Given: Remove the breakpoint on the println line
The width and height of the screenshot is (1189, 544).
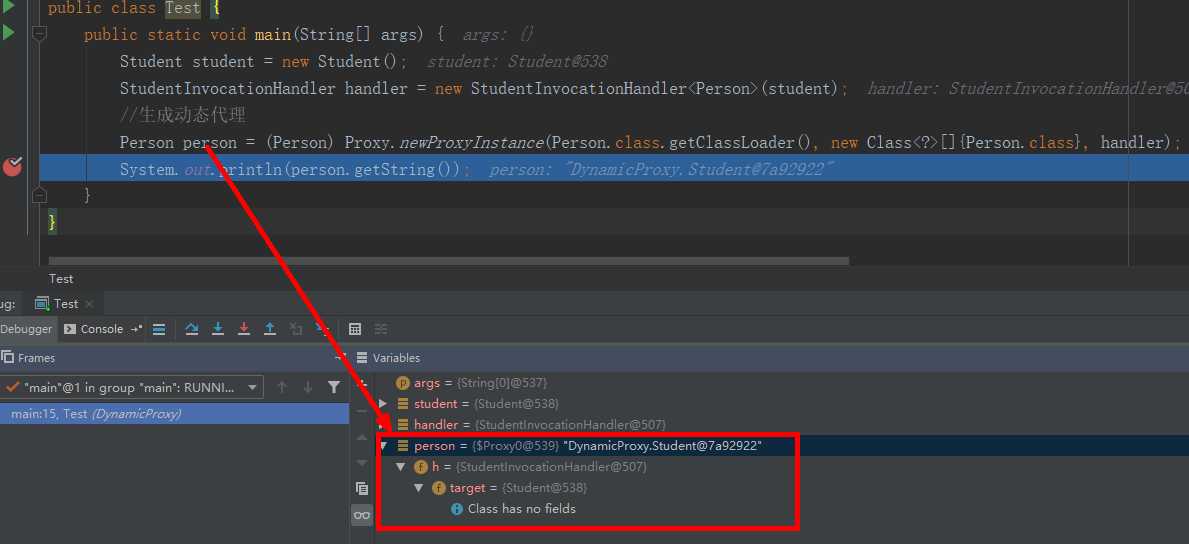Looking at the screenshot, I should click(13, 166).
